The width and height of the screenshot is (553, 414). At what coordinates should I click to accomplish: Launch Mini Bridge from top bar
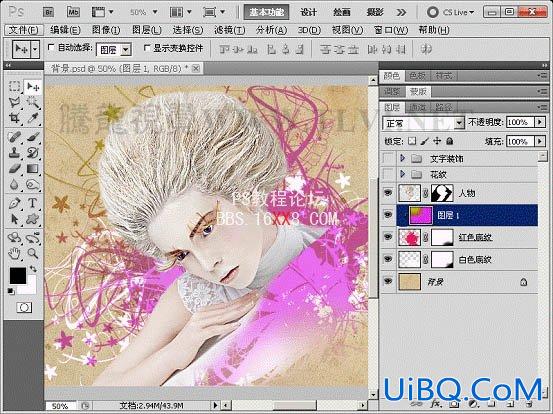click(x=73, y=12)
